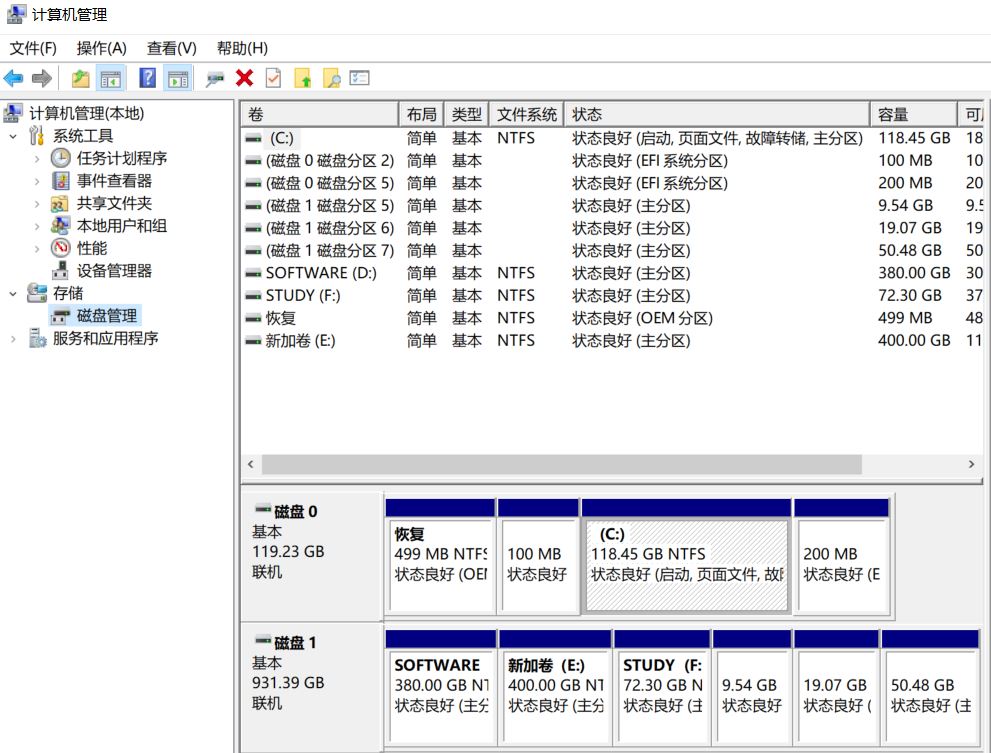Screen dimensions: 991x753
Task: Click the red X delete icon
Action: click(245, 78)
